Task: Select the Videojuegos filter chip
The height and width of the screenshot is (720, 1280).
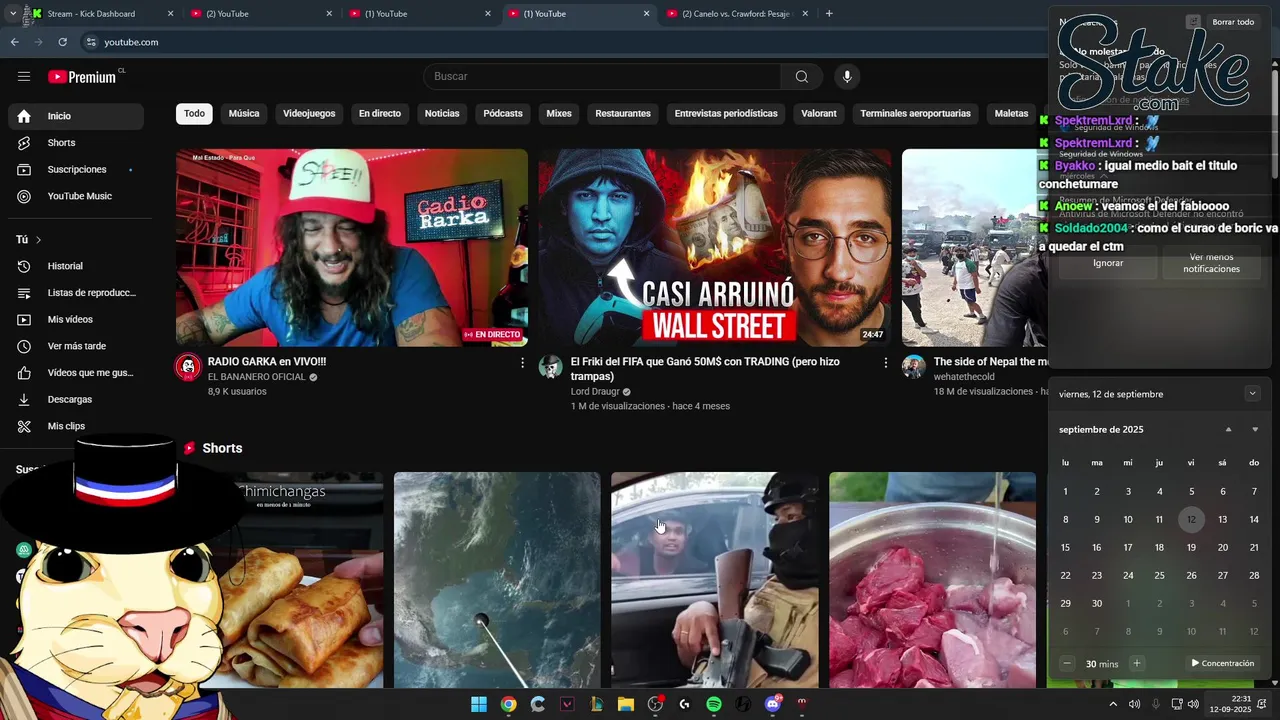Action: click(309, 113)
